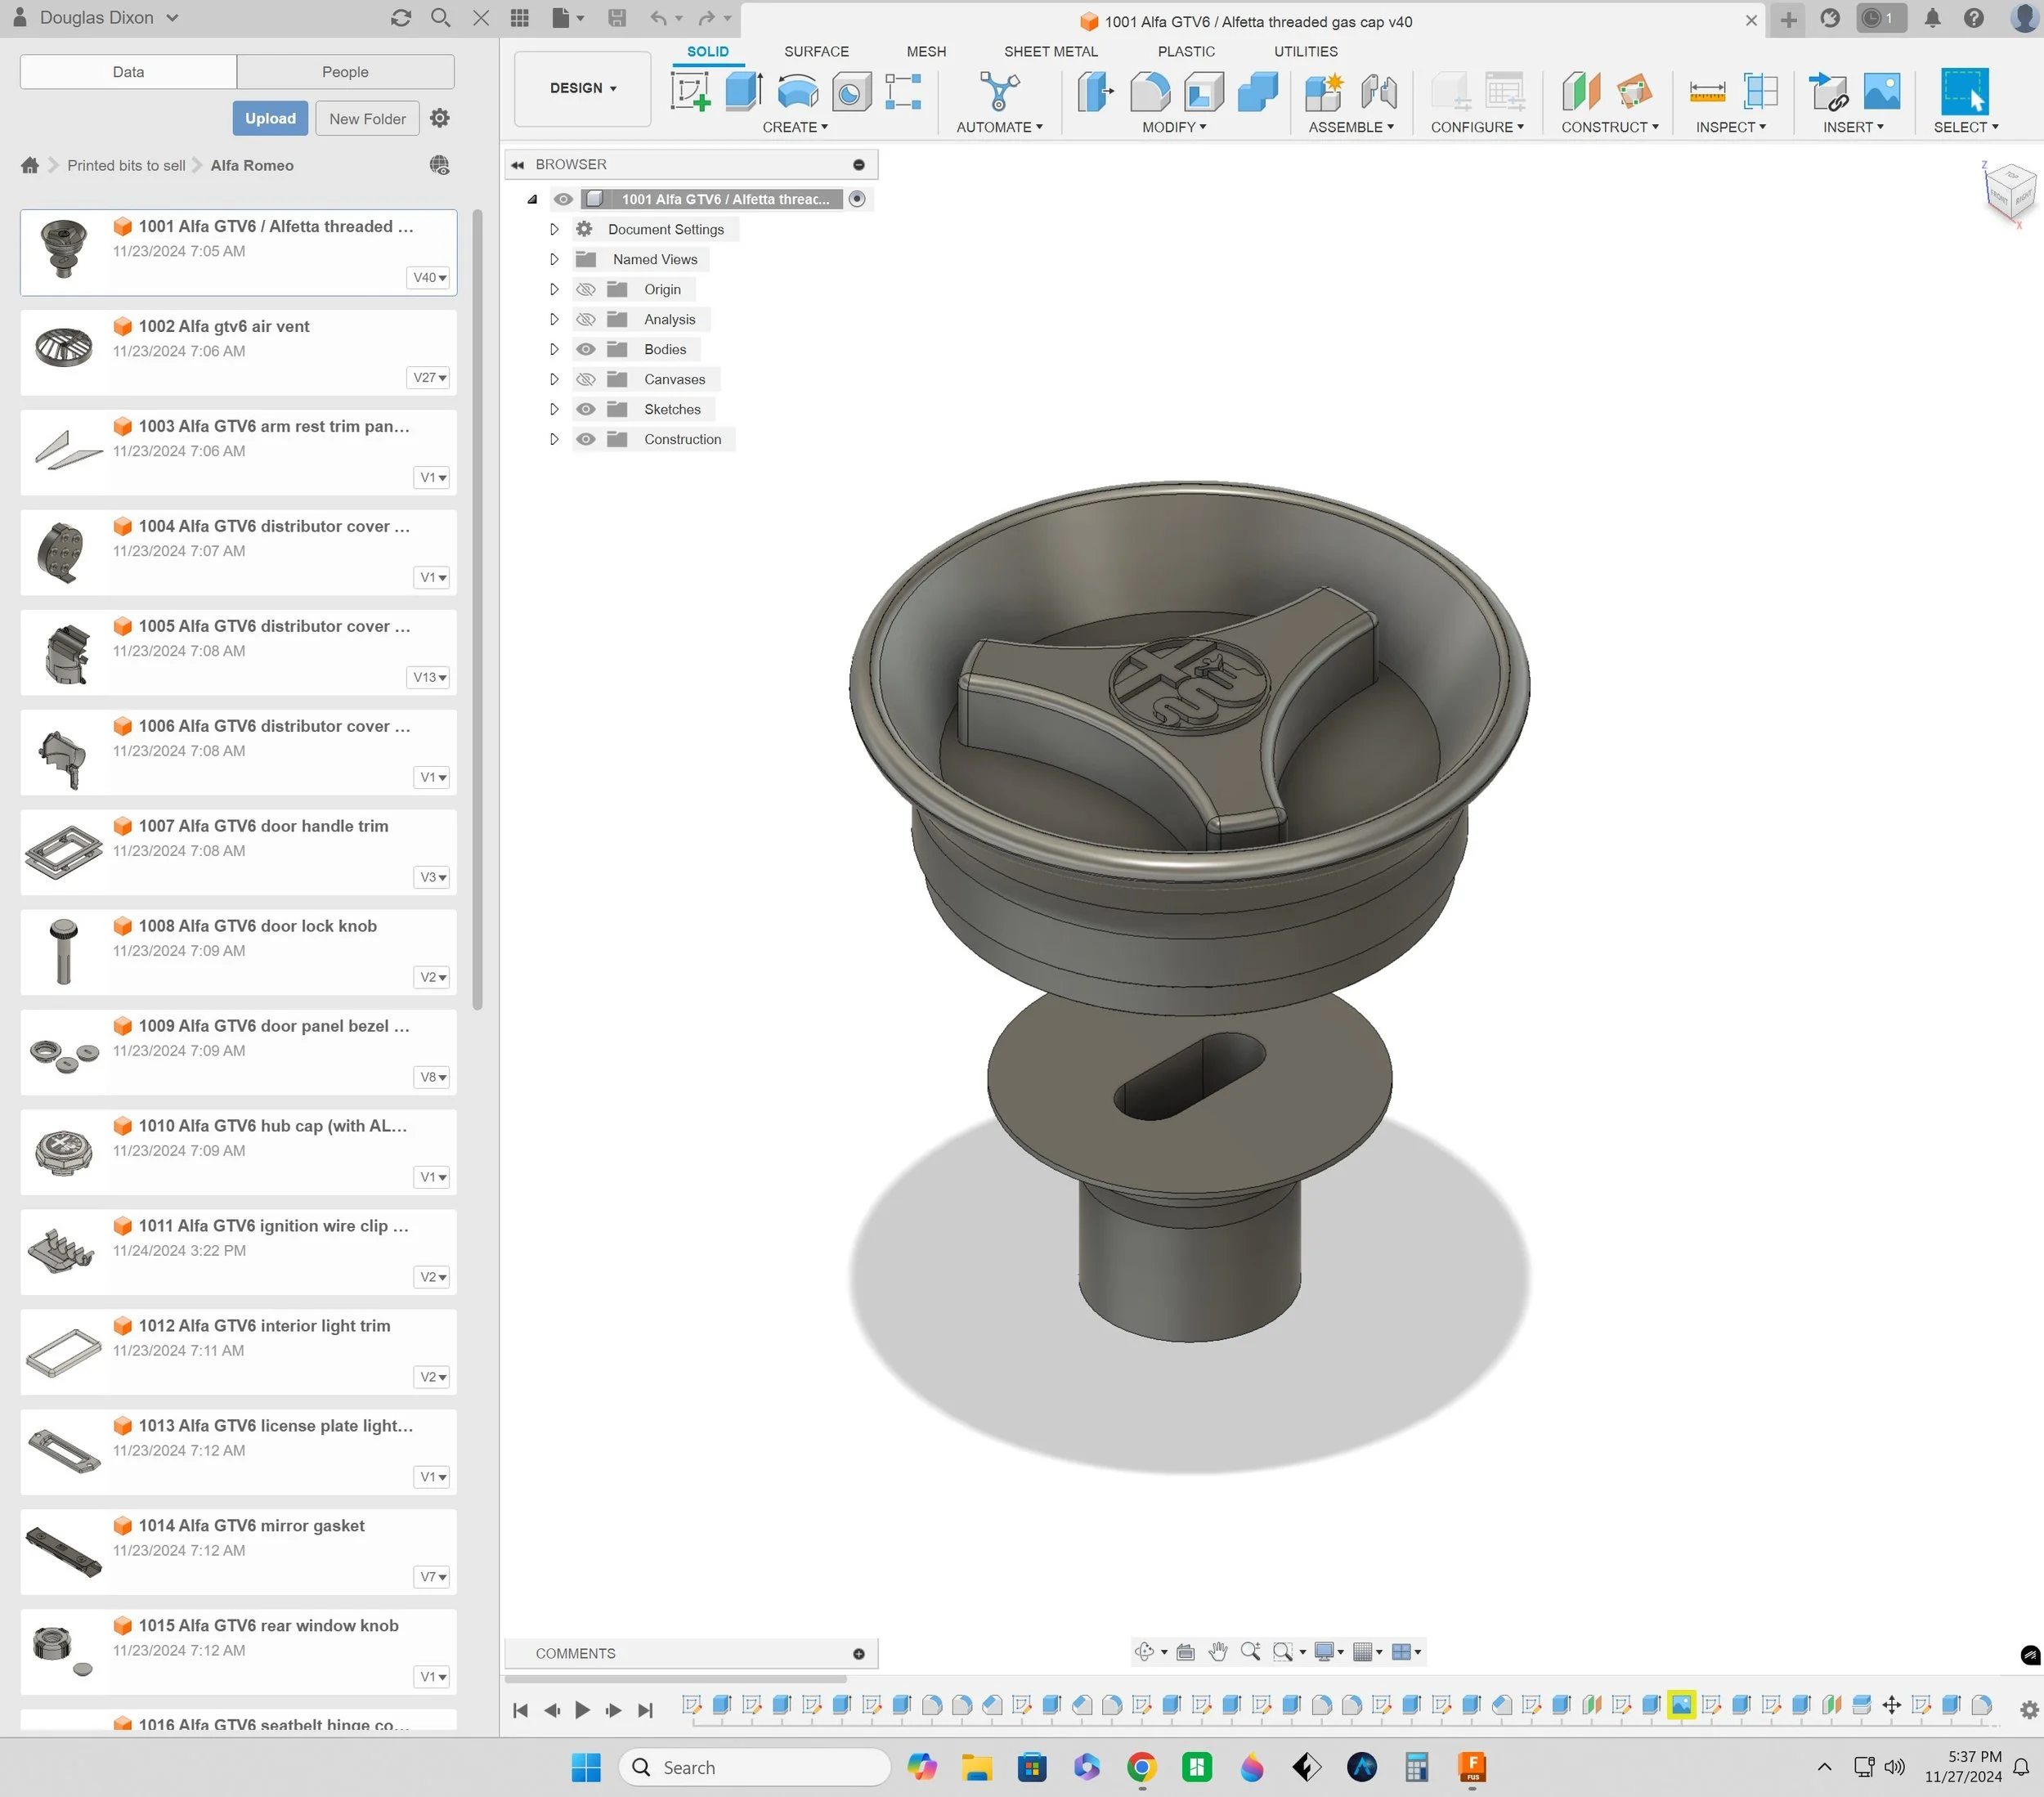
Task: Activate the Select window tool
Action: coord(1965,92)
